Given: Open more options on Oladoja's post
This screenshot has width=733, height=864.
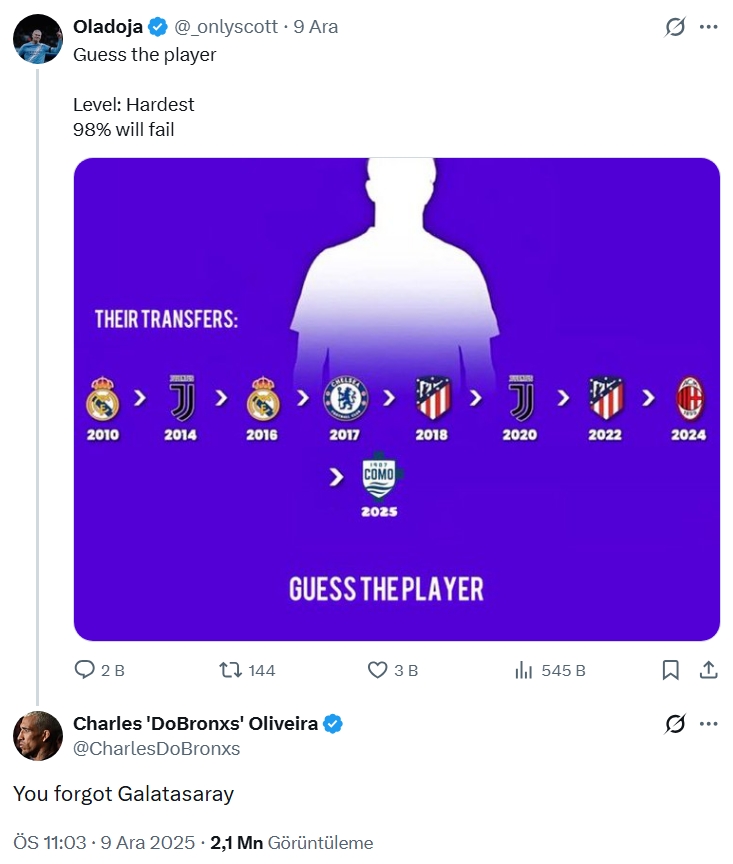Looking at the screenshot, I should pyautogui.click(x=709, y=27).
